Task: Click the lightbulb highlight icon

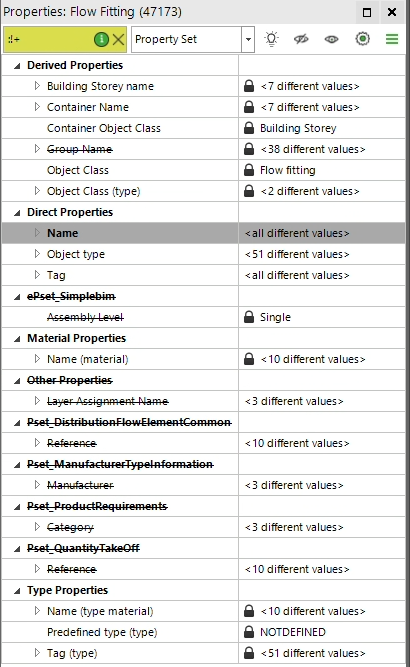Action: [x=271, y=39]
